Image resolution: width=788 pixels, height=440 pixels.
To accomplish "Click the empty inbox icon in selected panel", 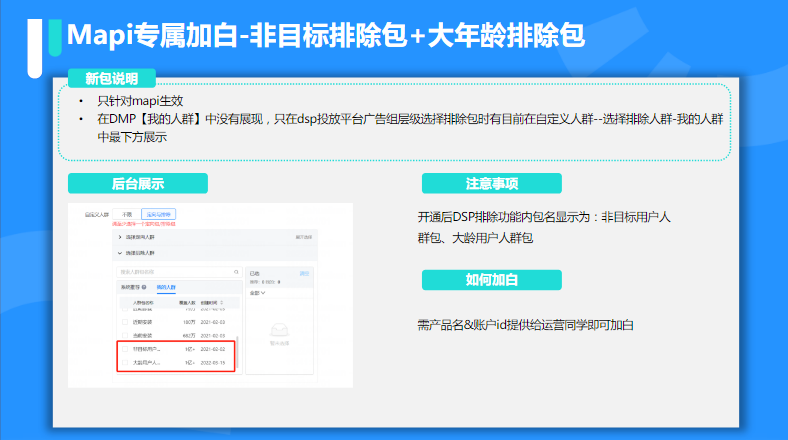I will click(x=281, y=327).
